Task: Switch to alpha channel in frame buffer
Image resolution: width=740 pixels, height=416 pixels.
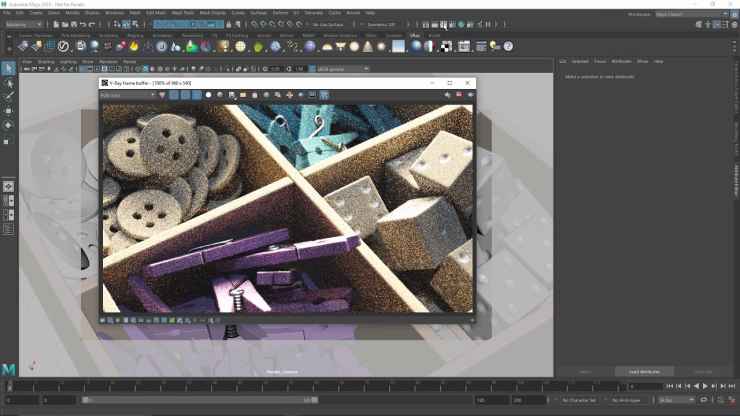Action: click(207, 95)
